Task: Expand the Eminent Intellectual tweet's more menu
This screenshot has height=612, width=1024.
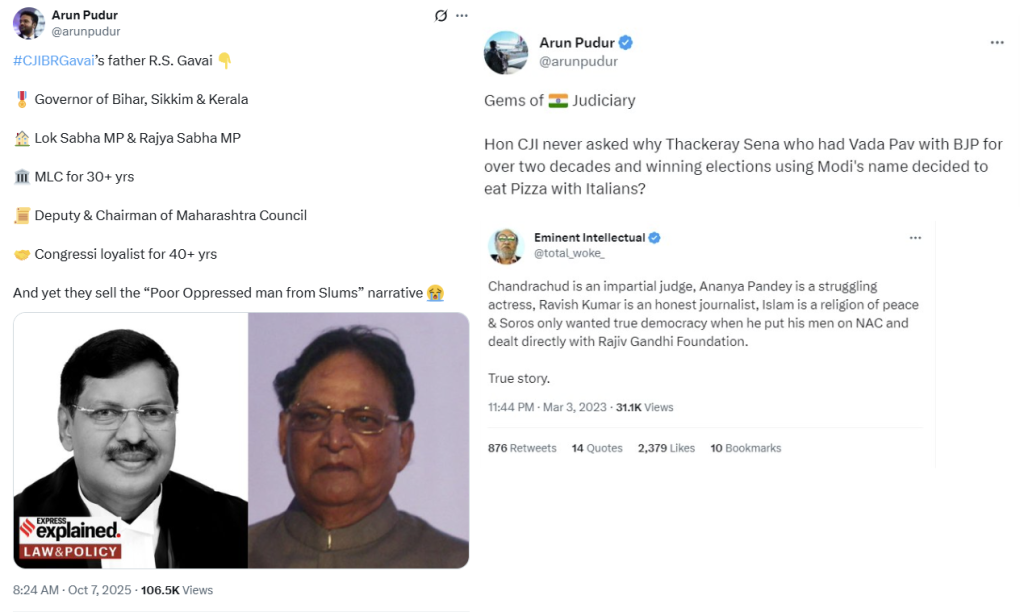Action: [x=915, y=238]
